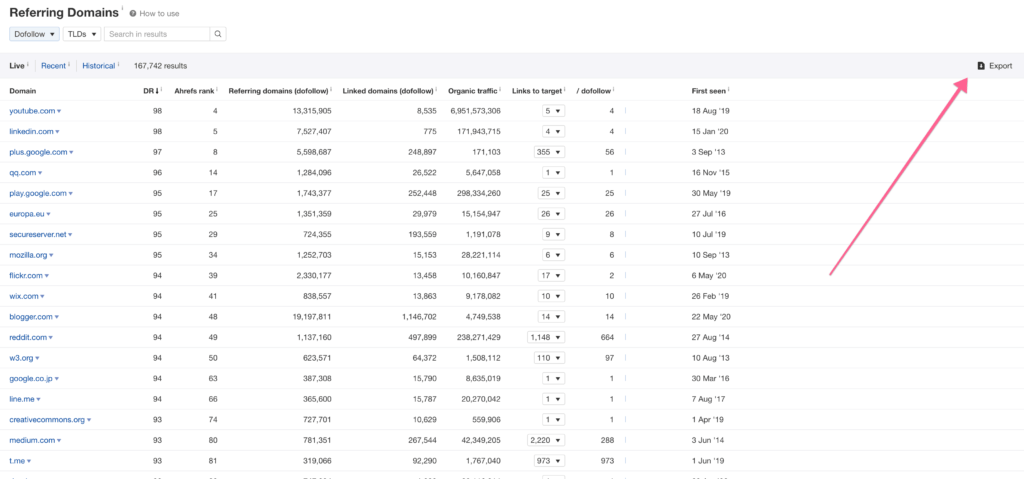The height and width of the screenshot is (479, 1024).
Task: Click the 167,742 results count text
Action: [x=161, y=66]
